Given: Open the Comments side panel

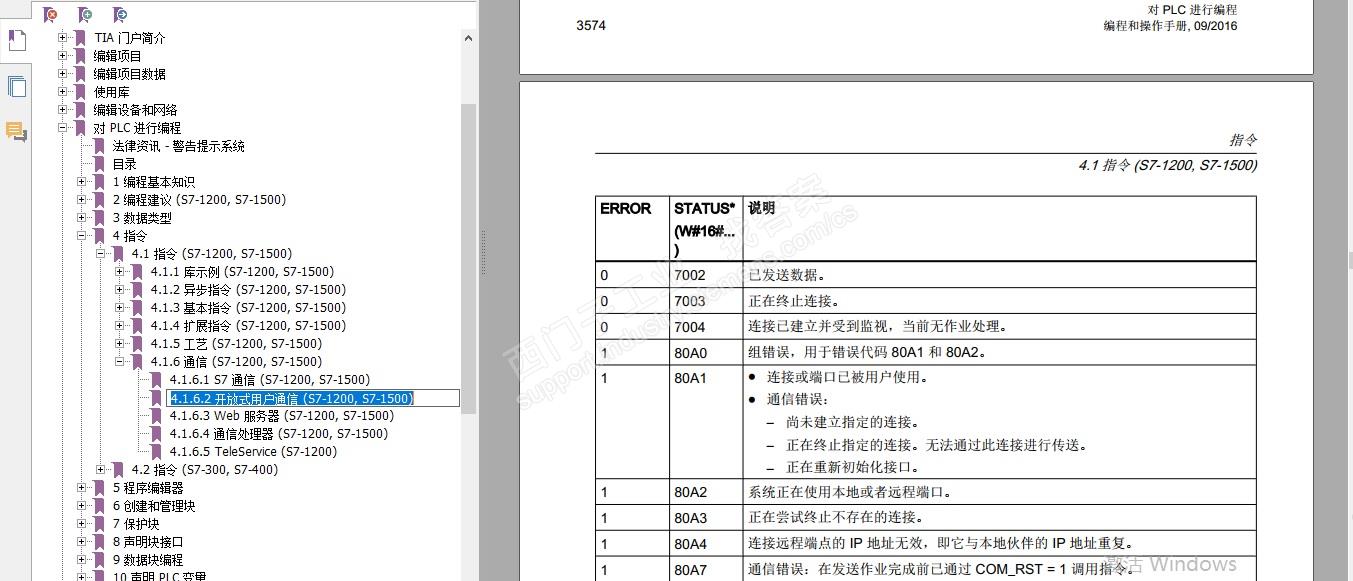Looking at the screenshot, I should pyautogui.click(x=16, y=131).
